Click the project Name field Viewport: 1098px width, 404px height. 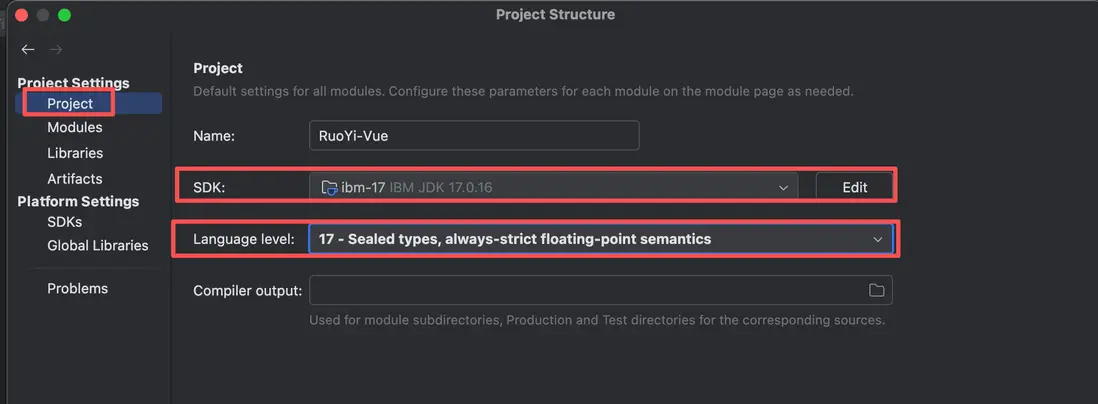pos(473,135)
